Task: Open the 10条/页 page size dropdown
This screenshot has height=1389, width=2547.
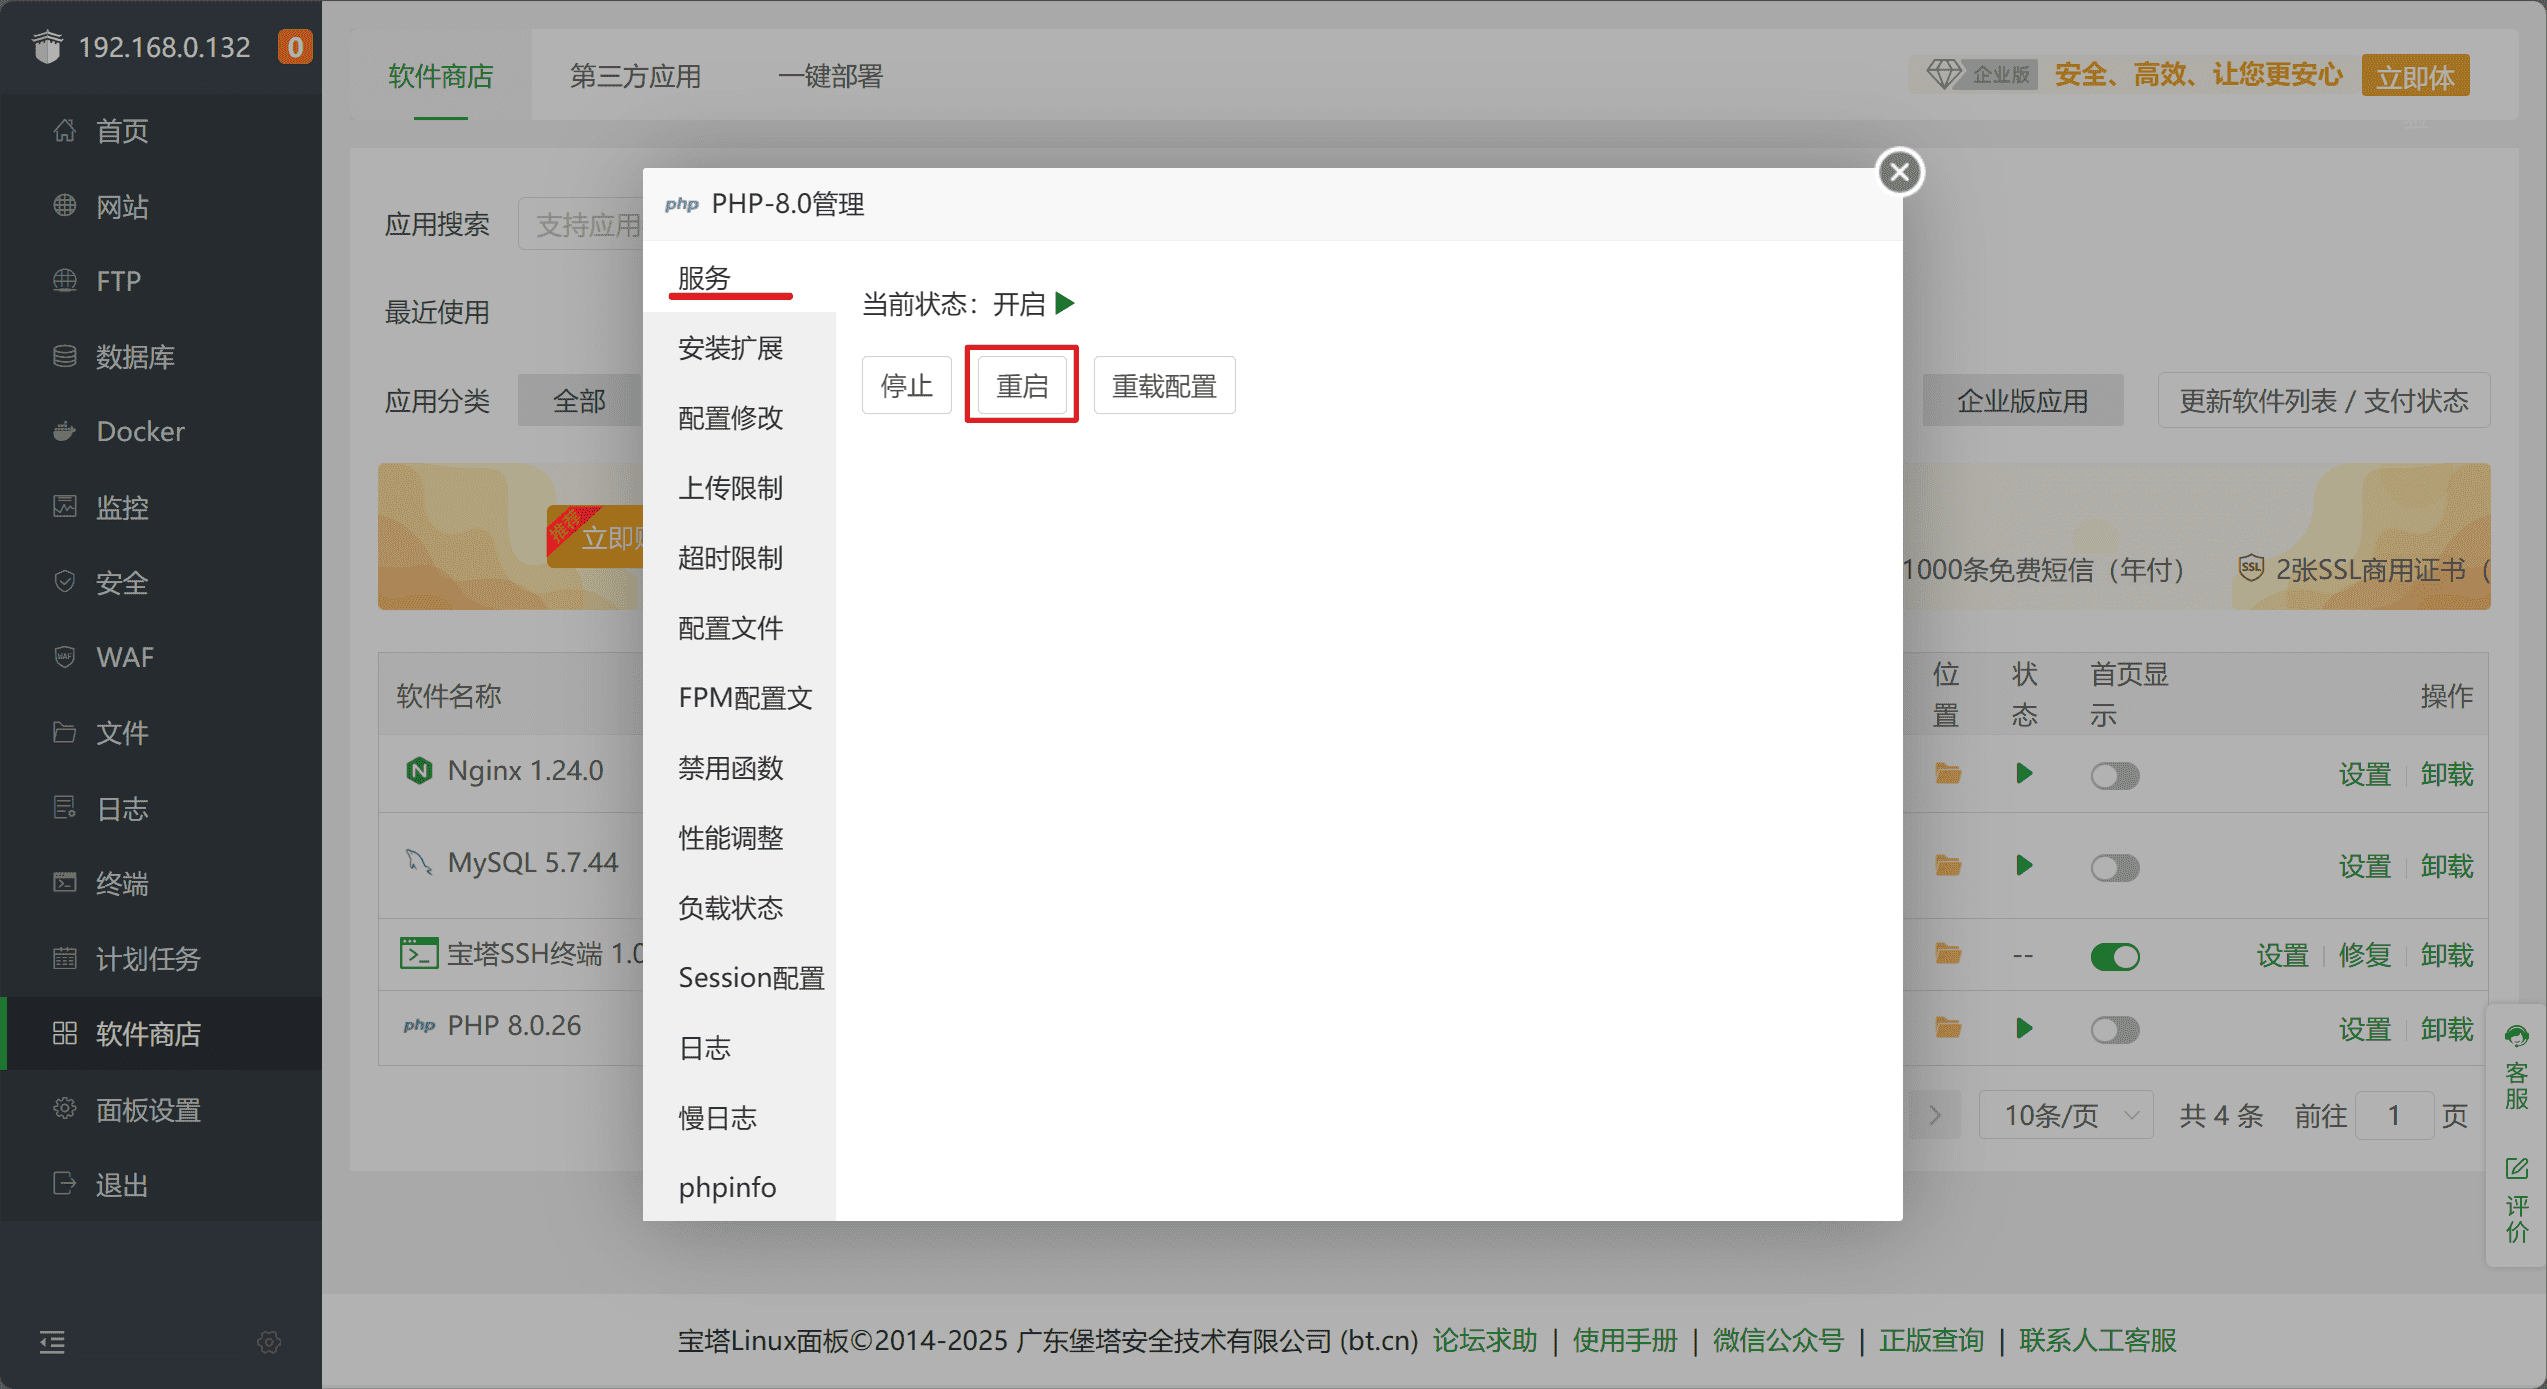Action: 2066,1115
